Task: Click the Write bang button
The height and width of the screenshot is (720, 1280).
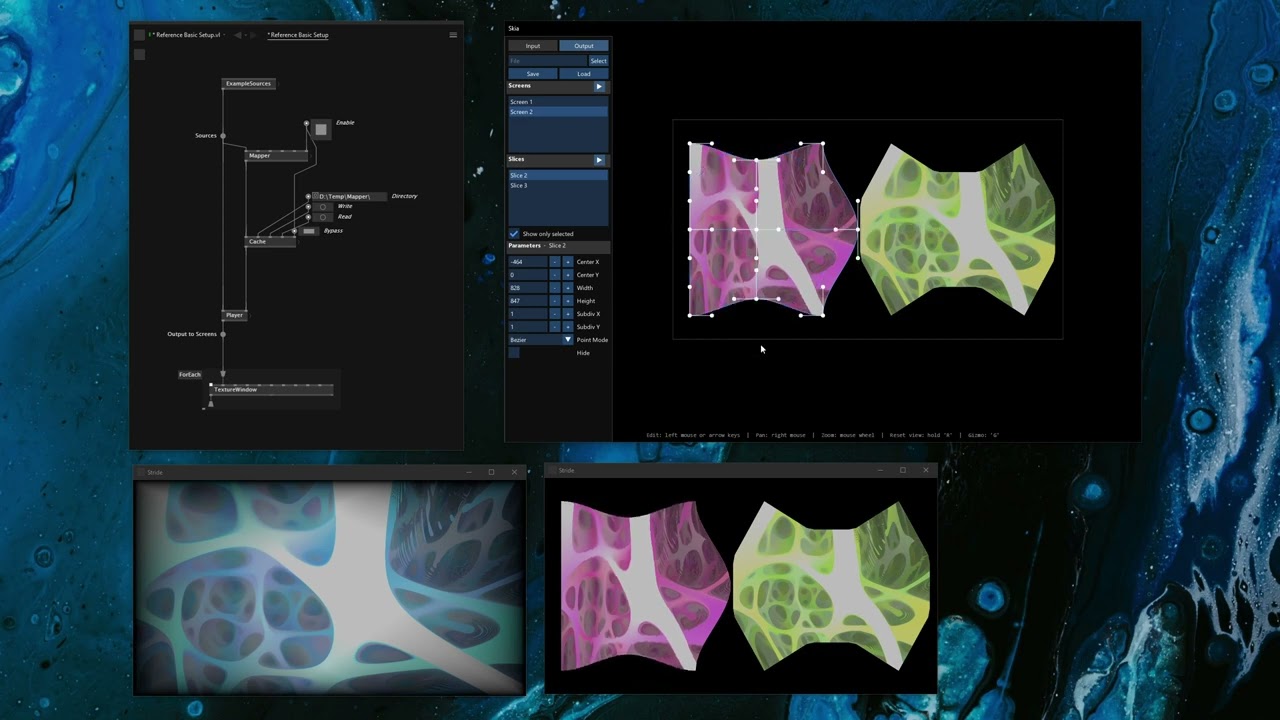Action: [323, 206]
